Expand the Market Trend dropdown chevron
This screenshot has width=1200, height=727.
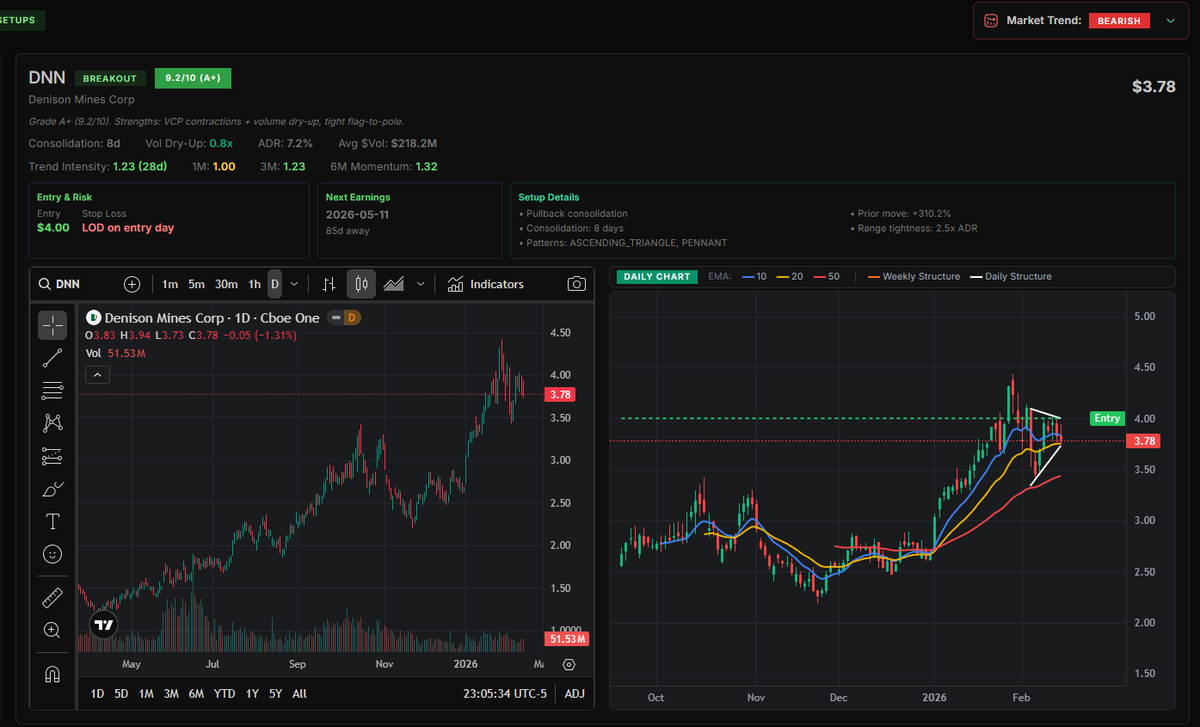pyautogui.click(x=1171, y=20)
